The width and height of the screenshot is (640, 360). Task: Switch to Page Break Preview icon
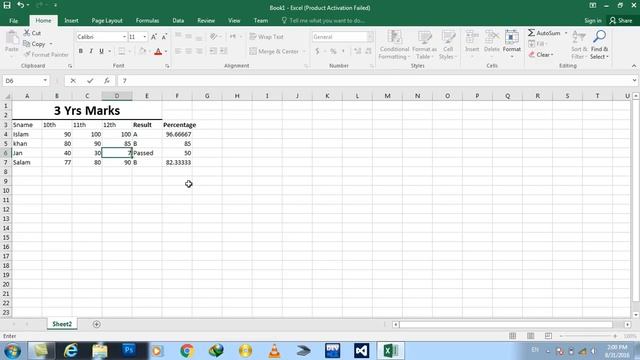[548, 336]
